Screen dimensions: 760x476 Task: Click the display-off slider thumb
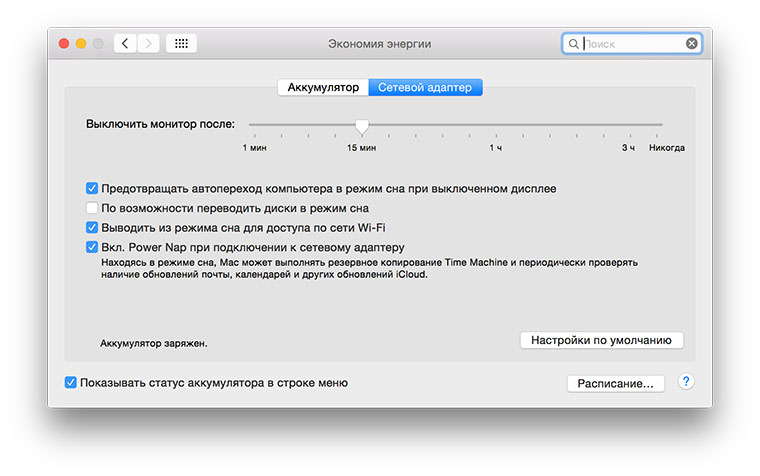click(x=362, y=126)
